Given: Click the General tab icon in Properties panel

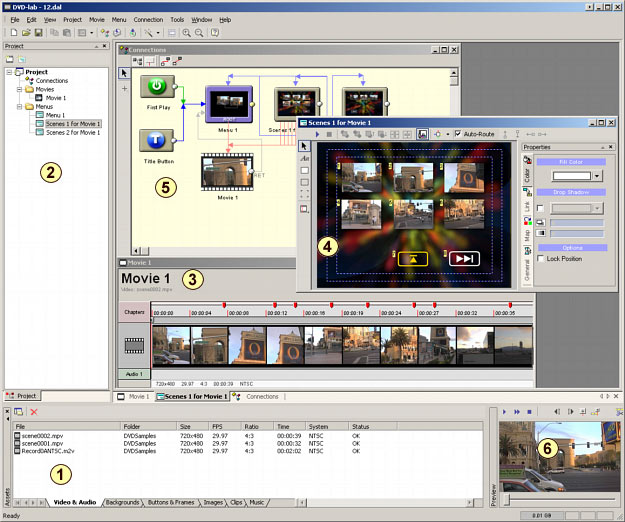Looking at the screenshot, I should tap(527, 251).
